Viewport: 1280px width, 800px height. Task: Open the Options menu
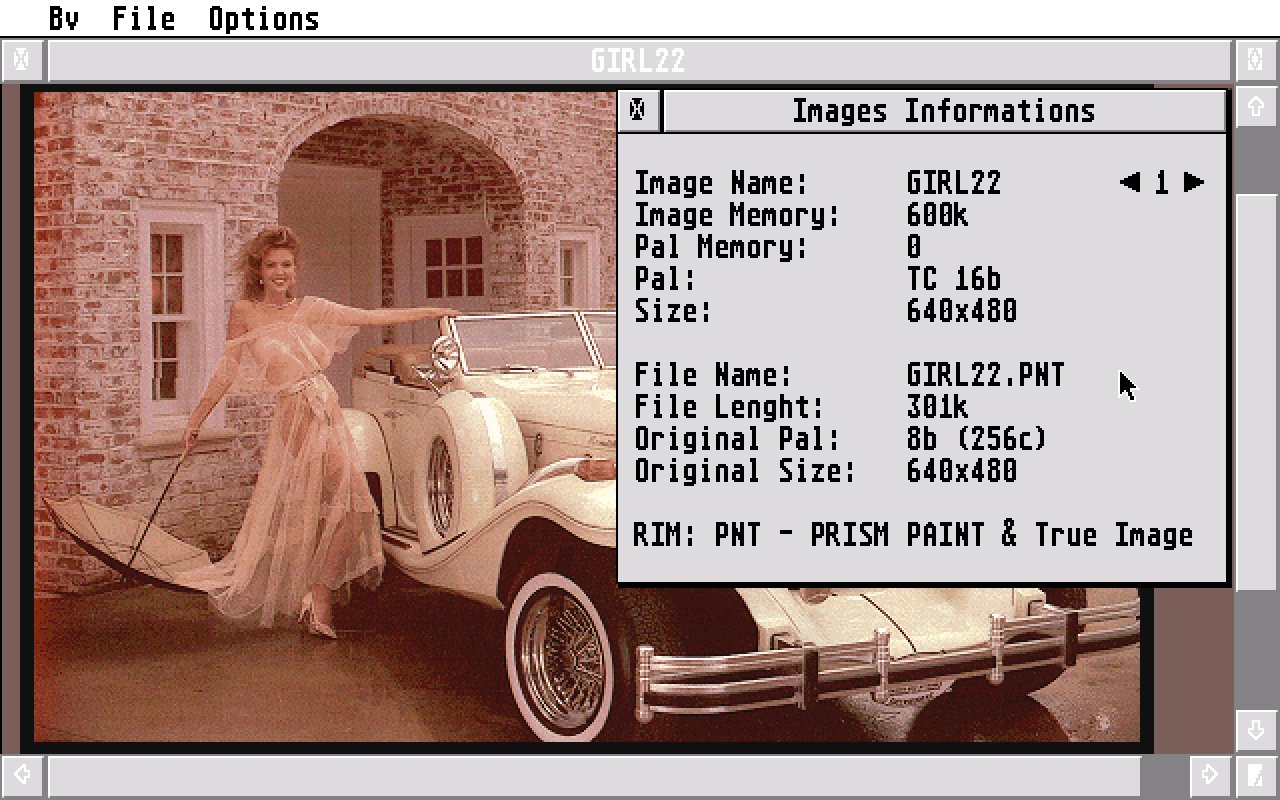click(x=264, y=18)
